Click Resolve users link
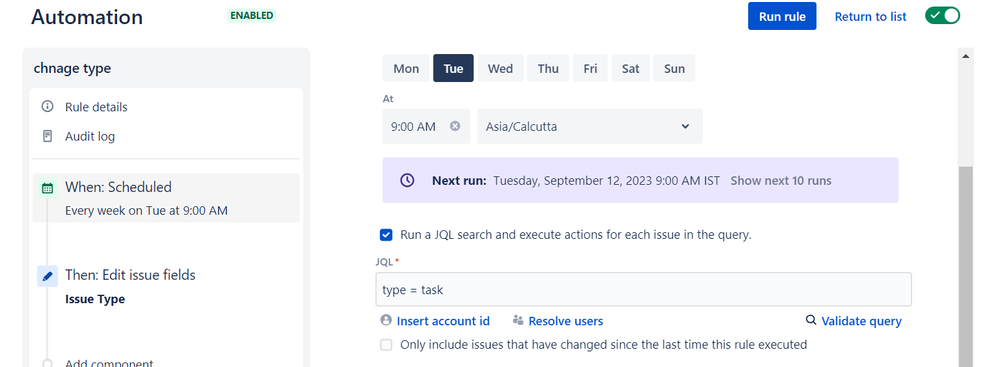998x367 pixels. tap(566, 321)
